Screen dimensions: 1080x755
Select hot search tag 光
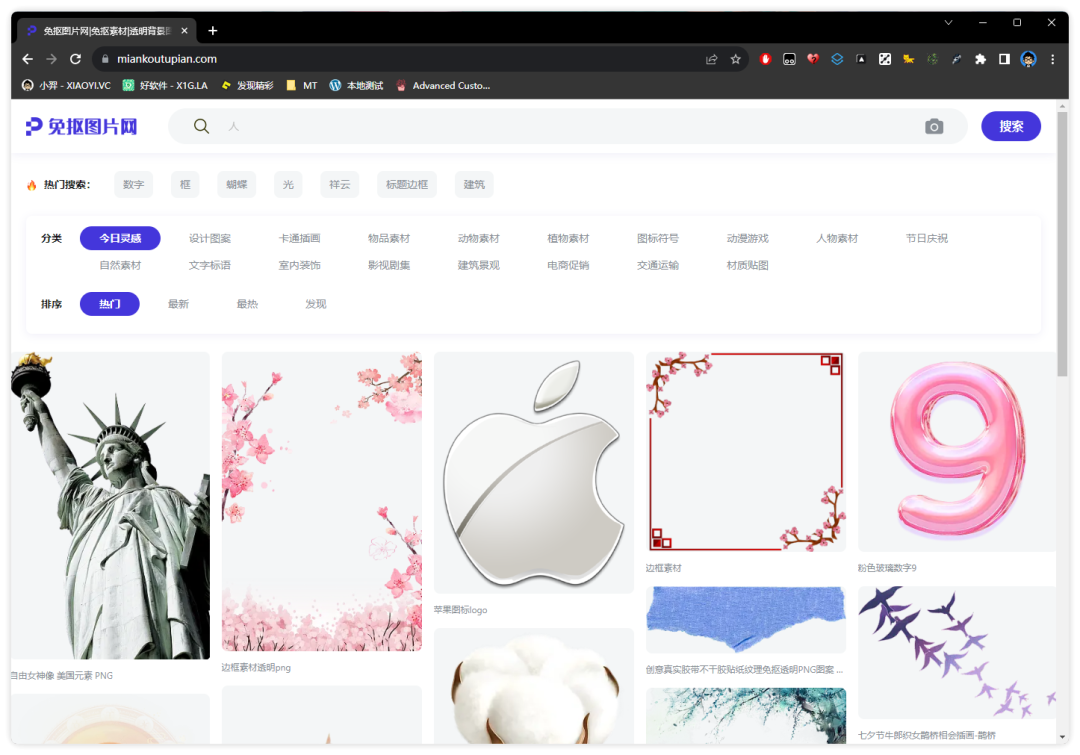(288, 185)
